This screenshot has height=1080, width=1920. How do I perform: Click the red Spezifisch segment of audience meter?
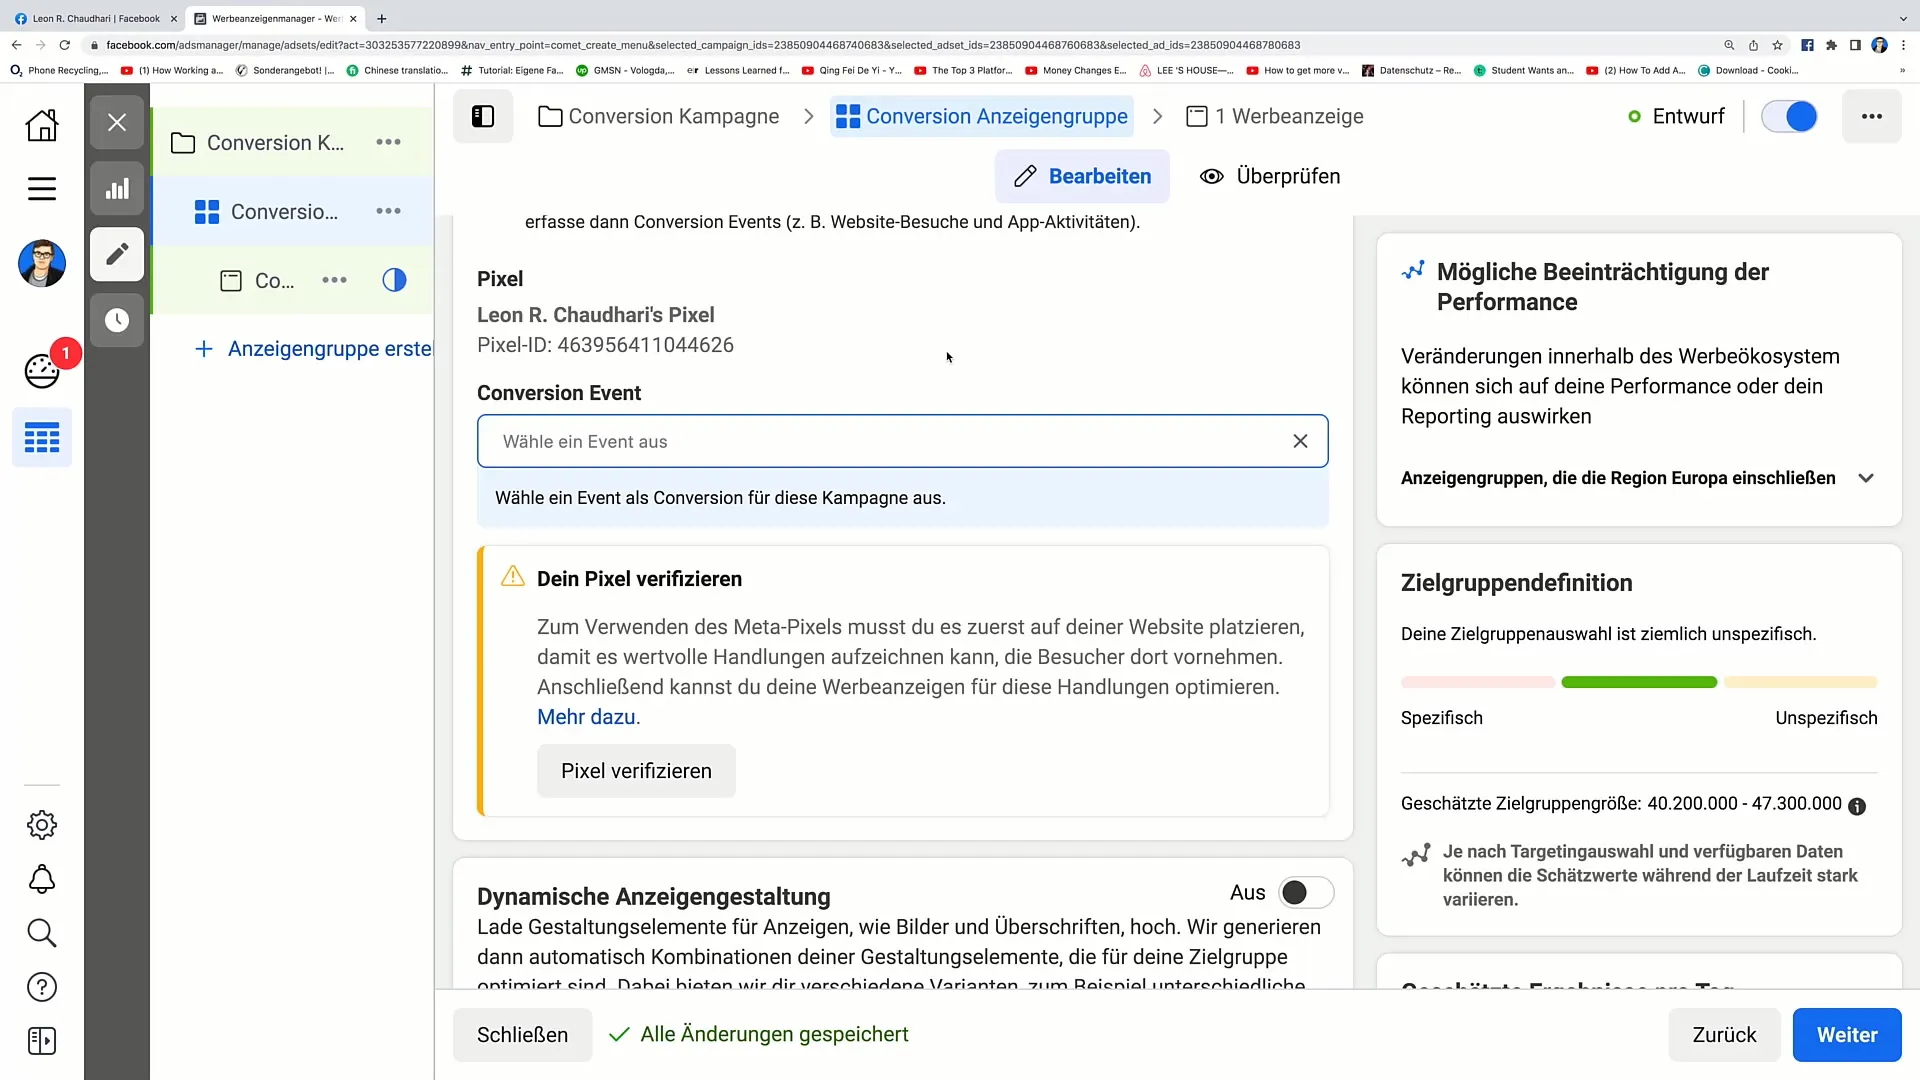(x=1478, y=682)
